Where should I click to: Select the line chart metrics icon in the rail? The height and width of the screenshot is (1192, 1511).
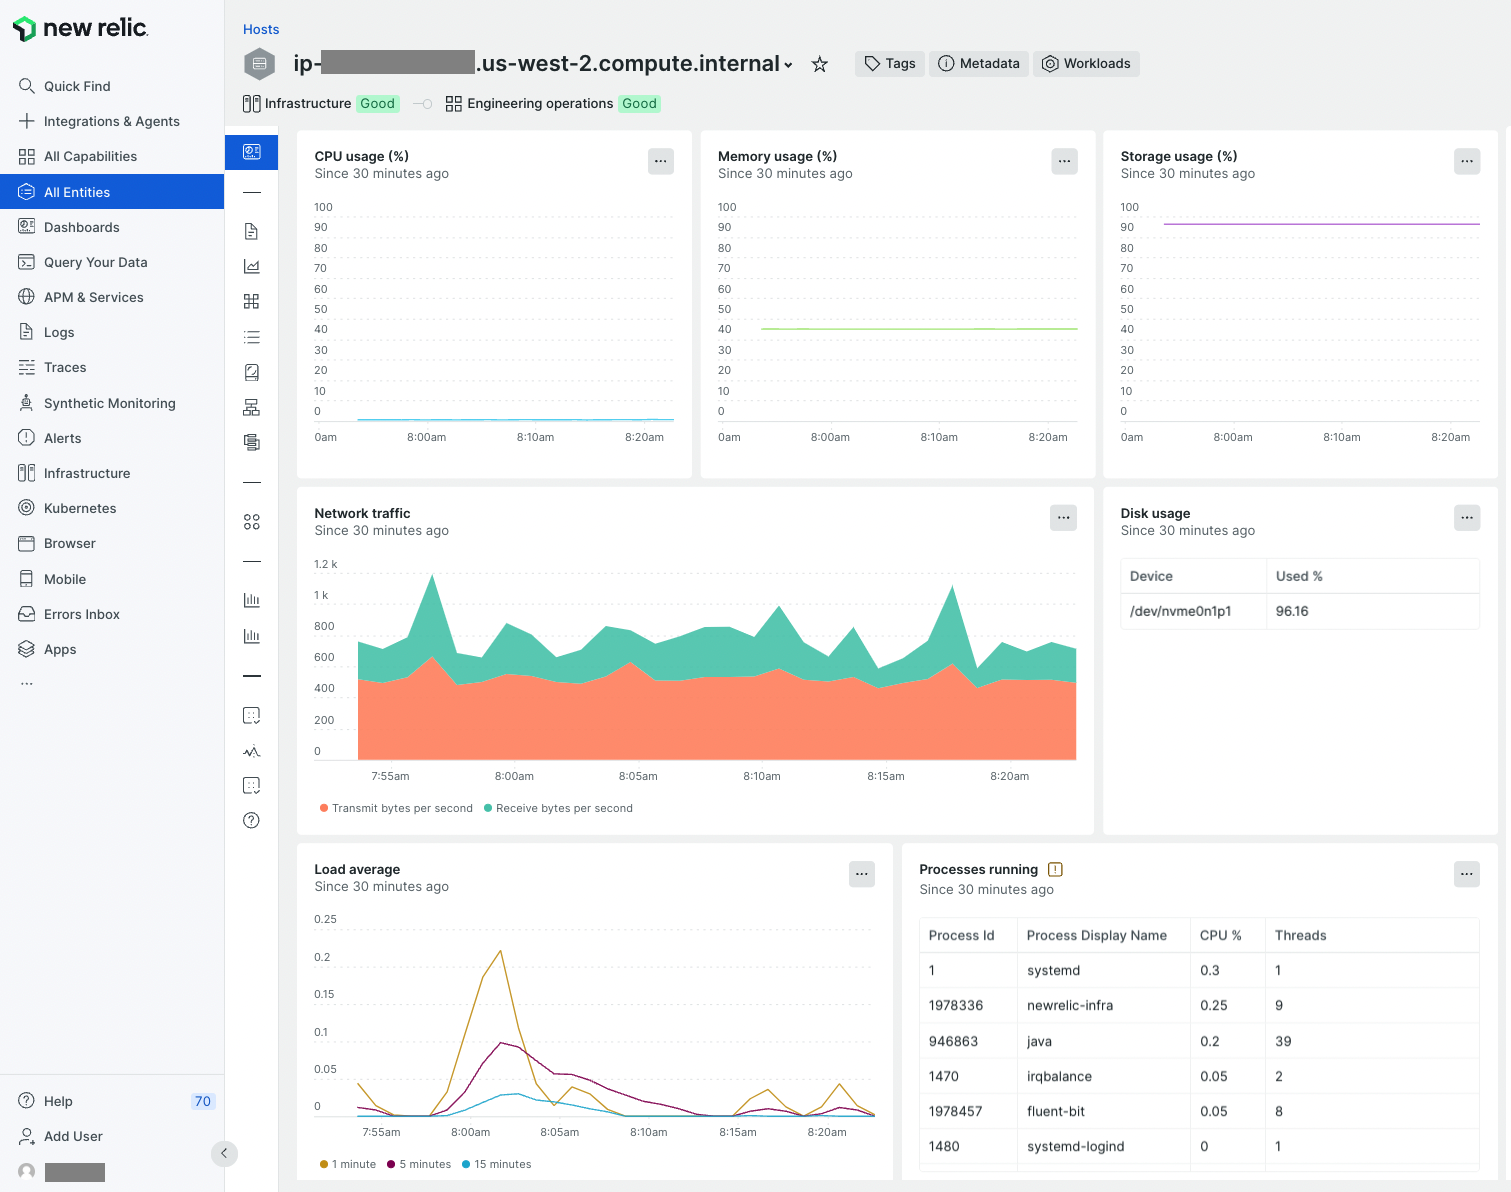coord(251,266)
